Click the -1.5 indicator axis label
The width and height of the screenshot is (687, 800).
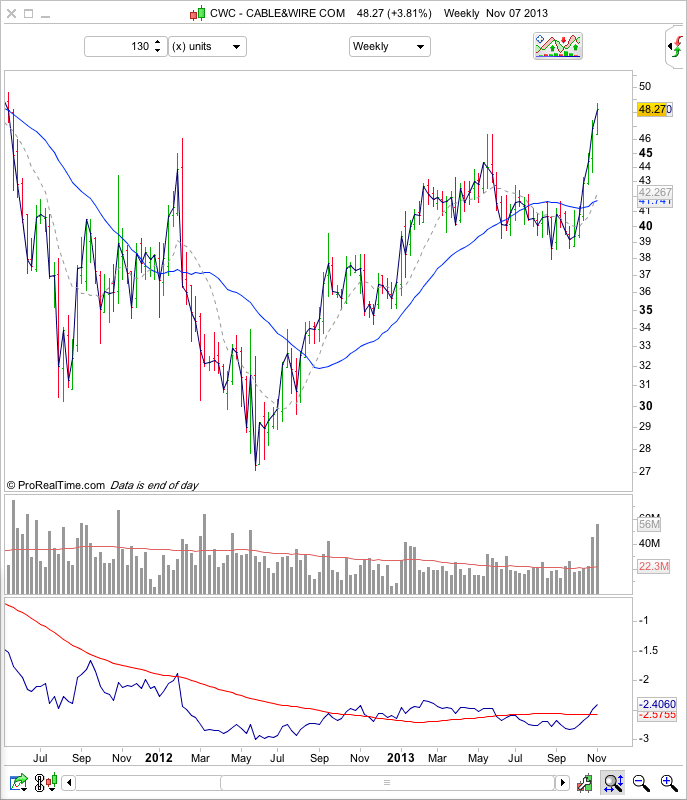click(x=650, y=650)
